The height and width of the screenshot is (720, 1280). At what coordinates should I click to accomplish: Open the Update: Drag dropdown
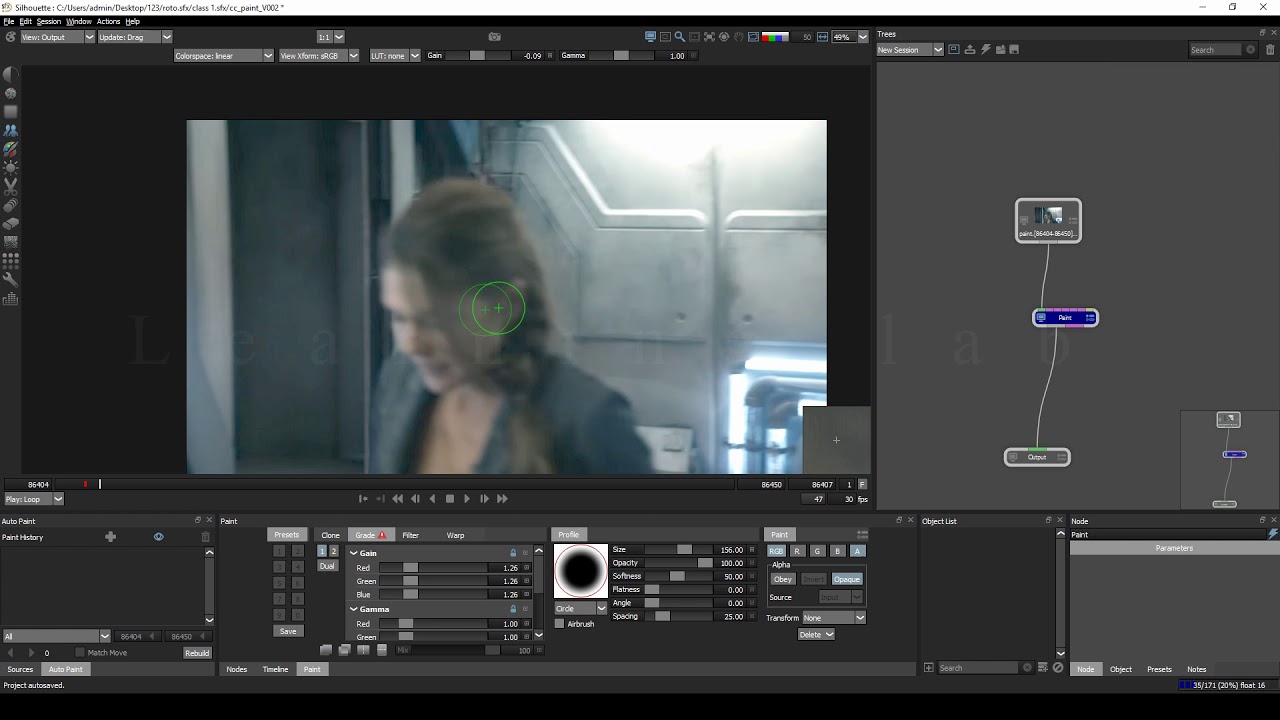(x=135, y=37)
